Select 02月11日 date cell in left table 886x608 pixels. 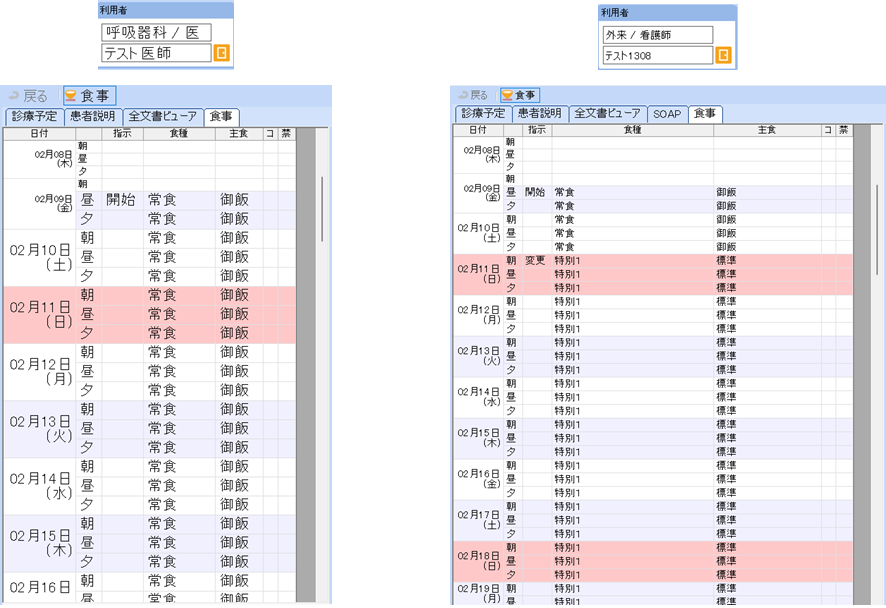click(x=40, y=315)
